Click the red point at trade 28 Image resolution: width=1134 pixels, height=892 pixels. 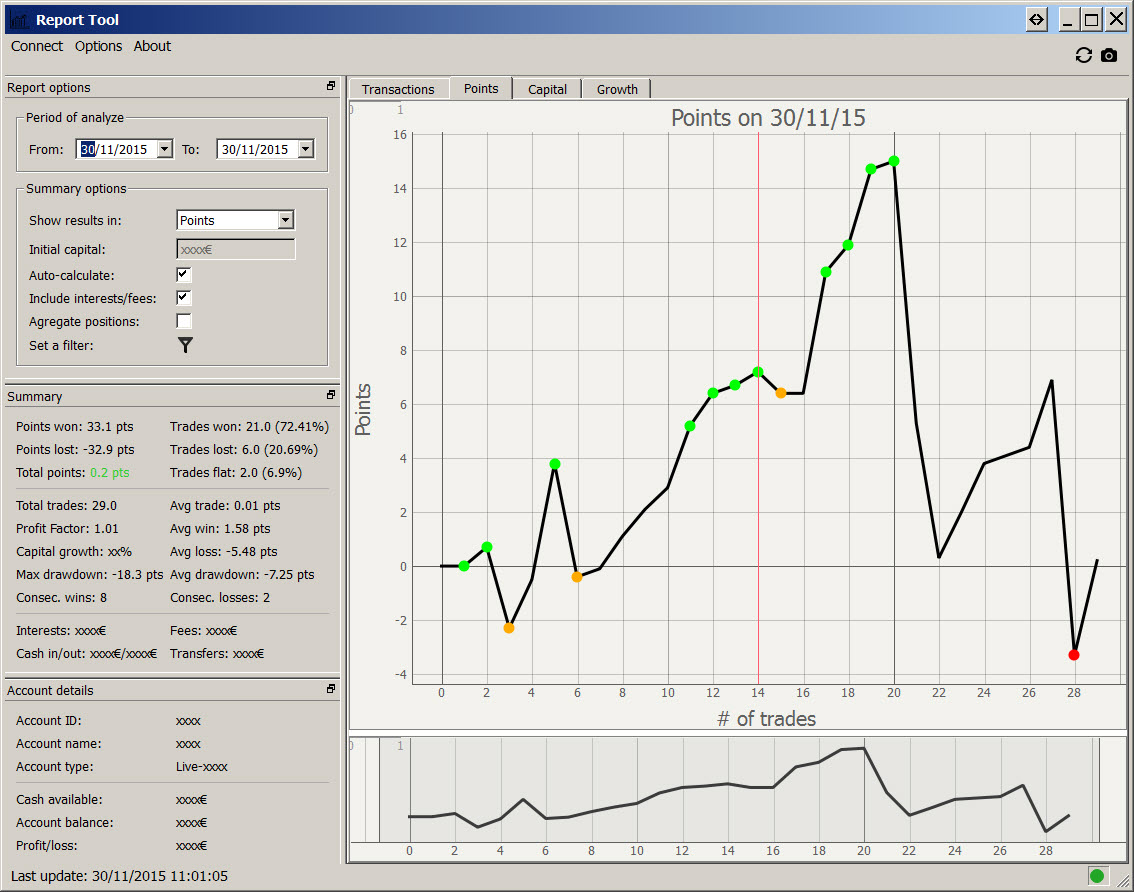pos(1074,655)
